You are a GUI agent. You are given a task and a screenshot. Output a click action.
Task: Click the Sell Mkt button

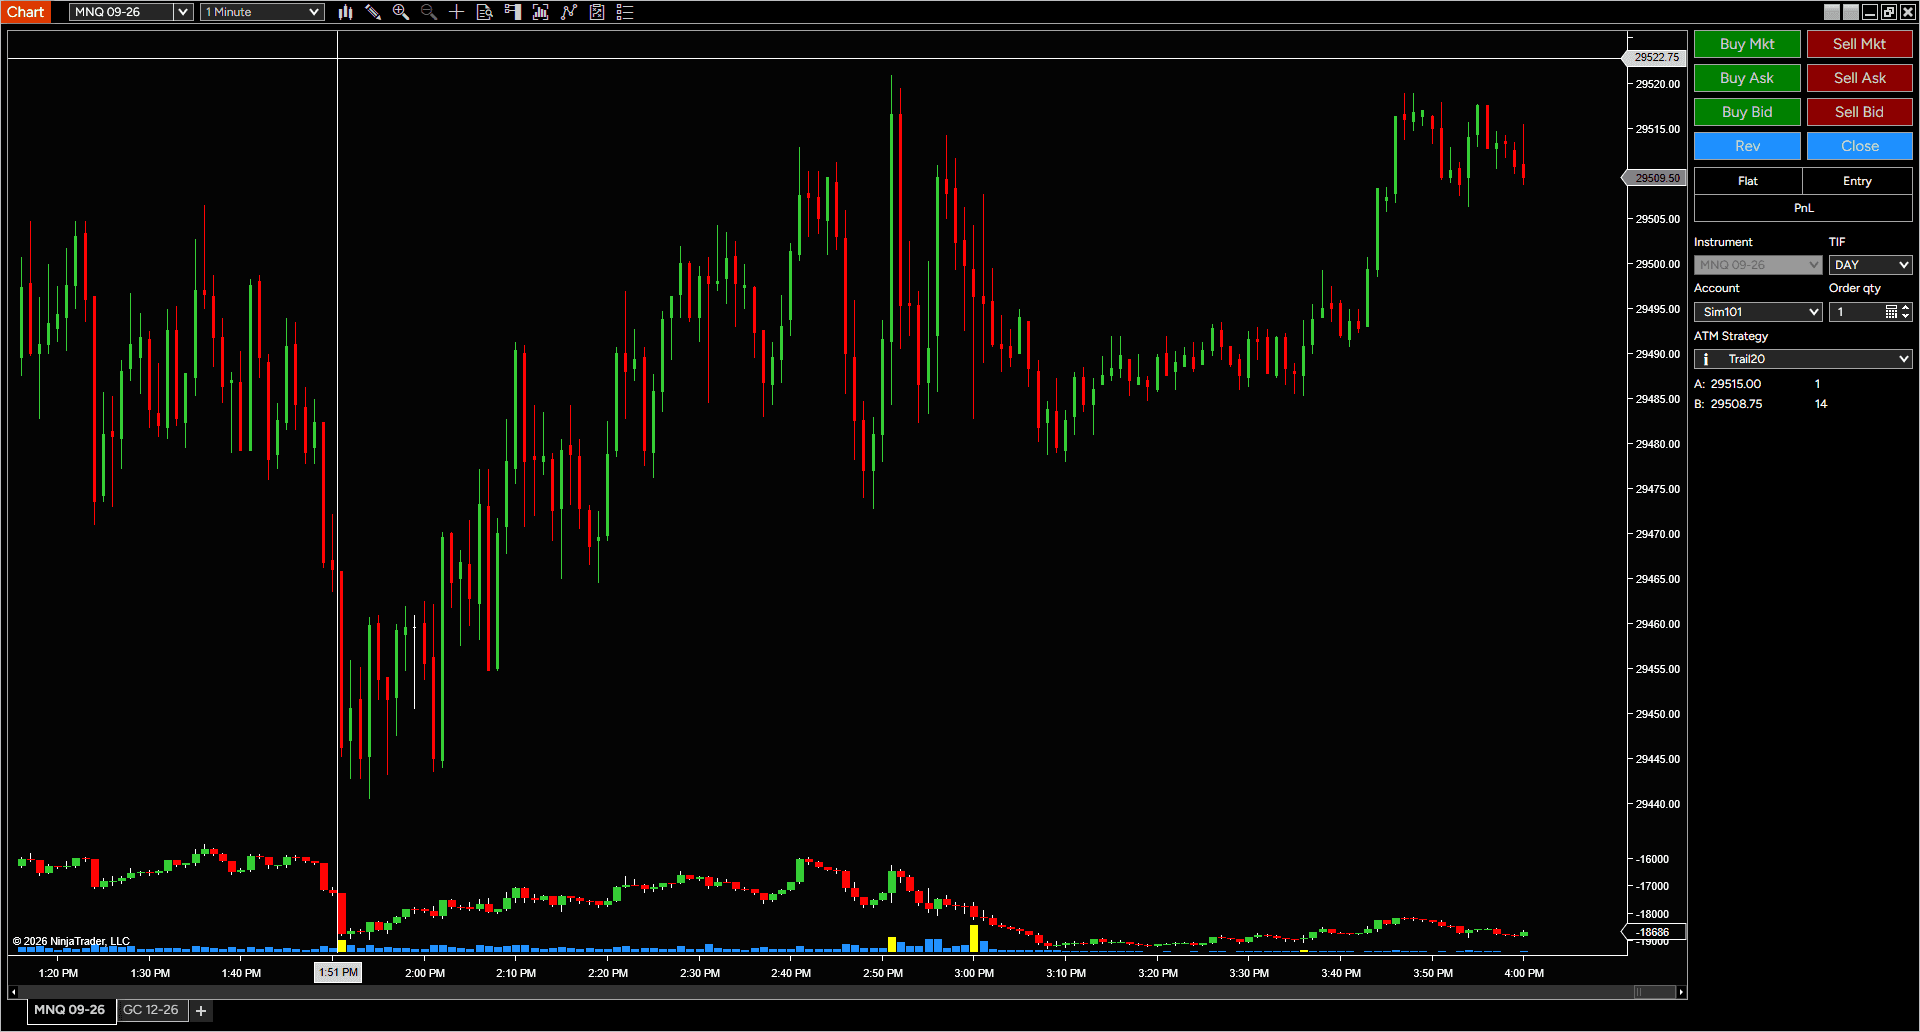point(1859,44)
